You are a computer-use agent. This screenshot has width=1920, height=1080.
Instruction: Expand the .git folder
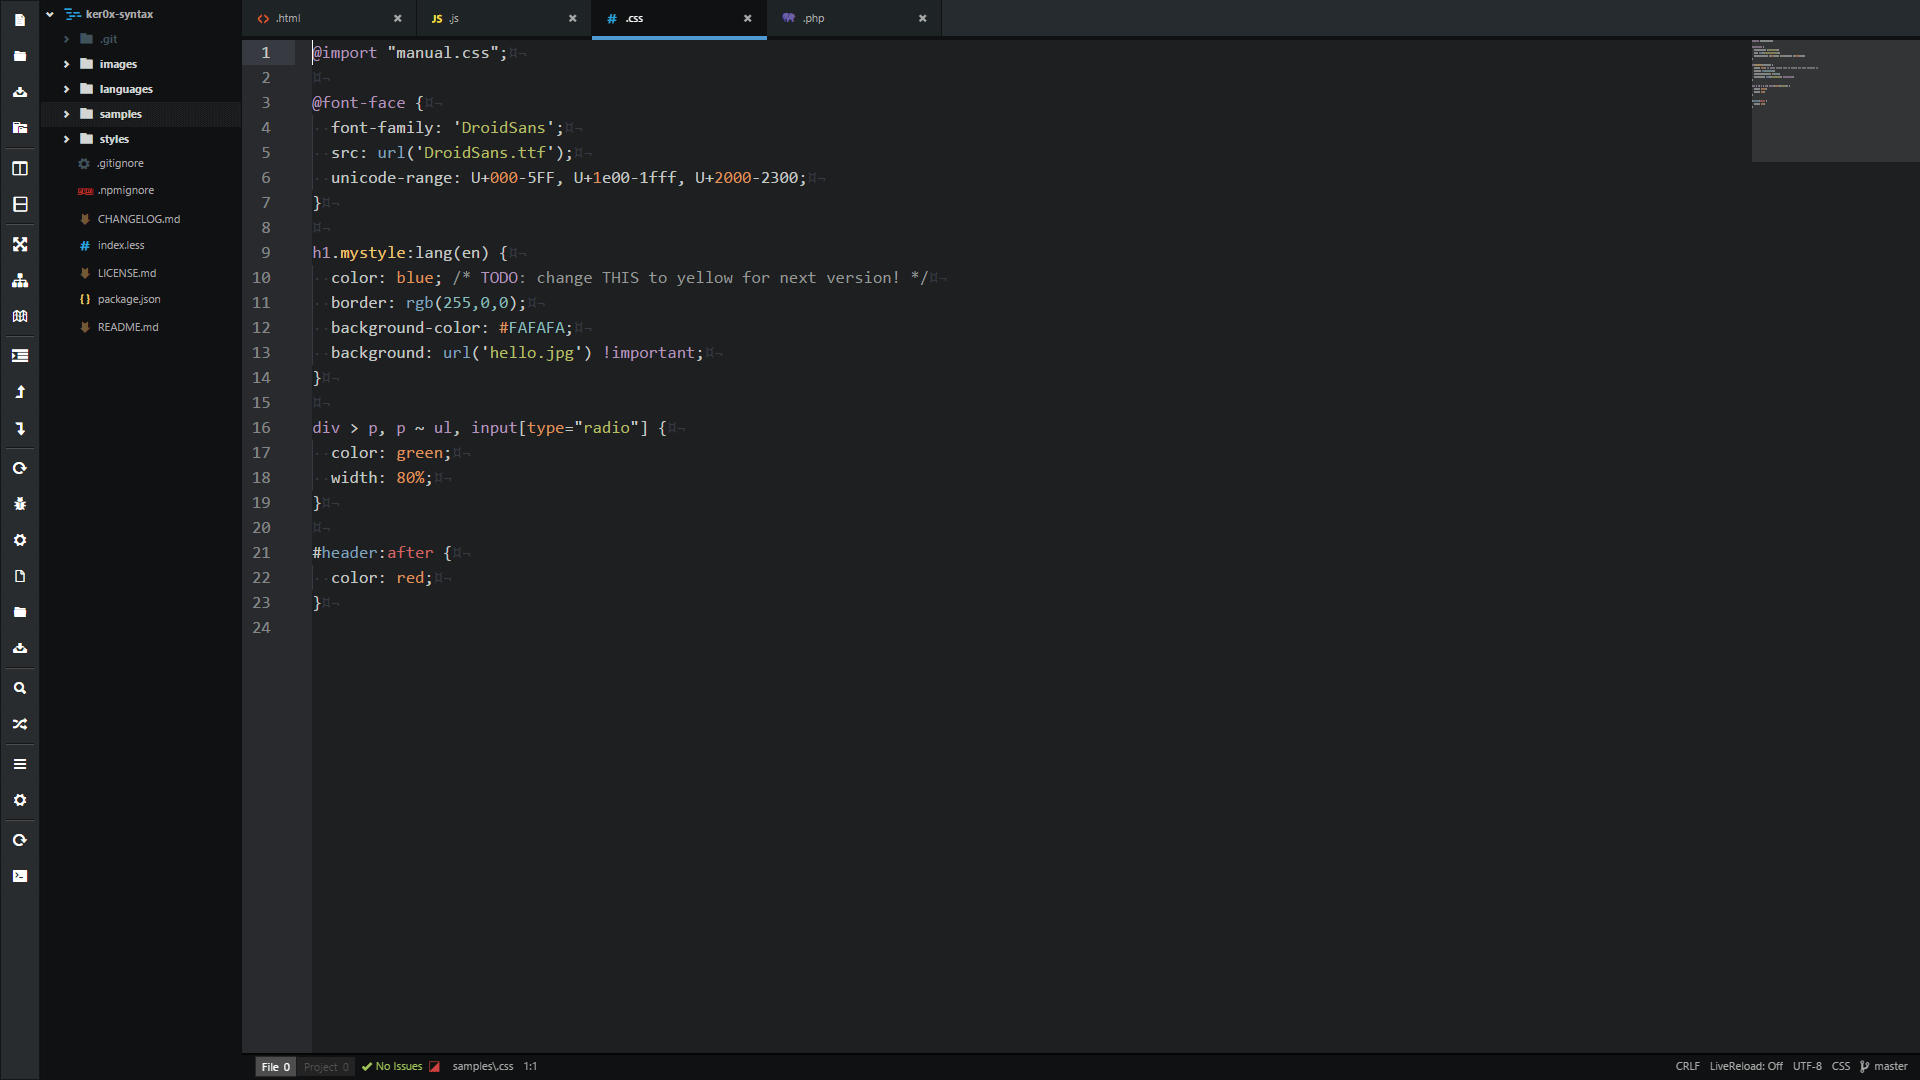67,39
